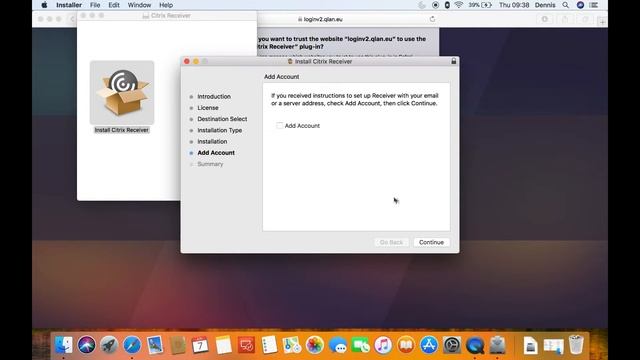The width and height of the screenshot is (640, 360).
Task: Open FaceTime from the Dock
Action: click(x=360, y=345)
